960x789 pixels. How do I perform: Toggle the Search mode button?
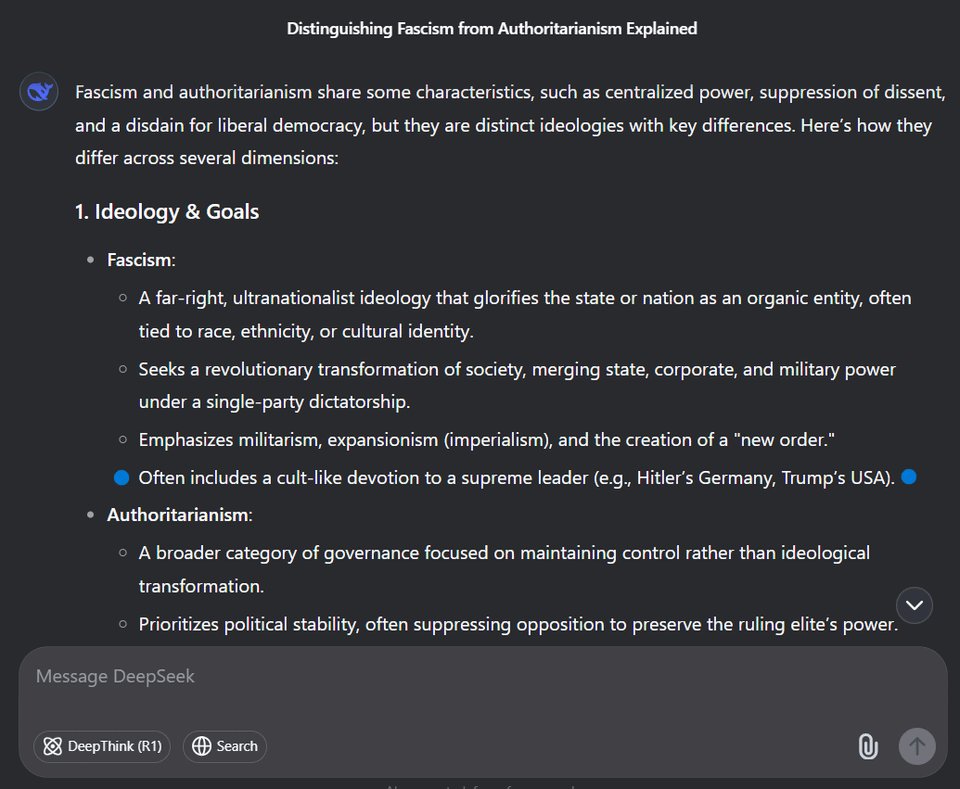click(225, 746)
